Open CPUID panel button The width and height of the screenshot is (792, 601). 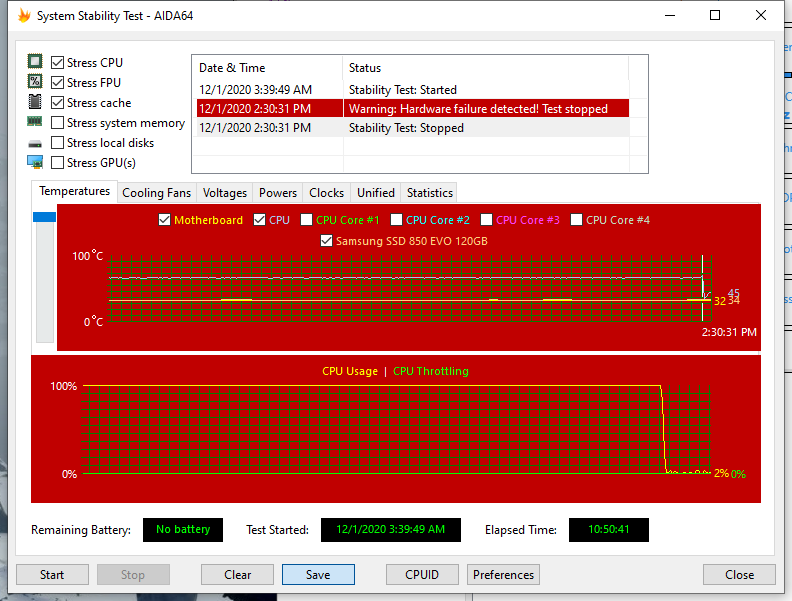422,575
